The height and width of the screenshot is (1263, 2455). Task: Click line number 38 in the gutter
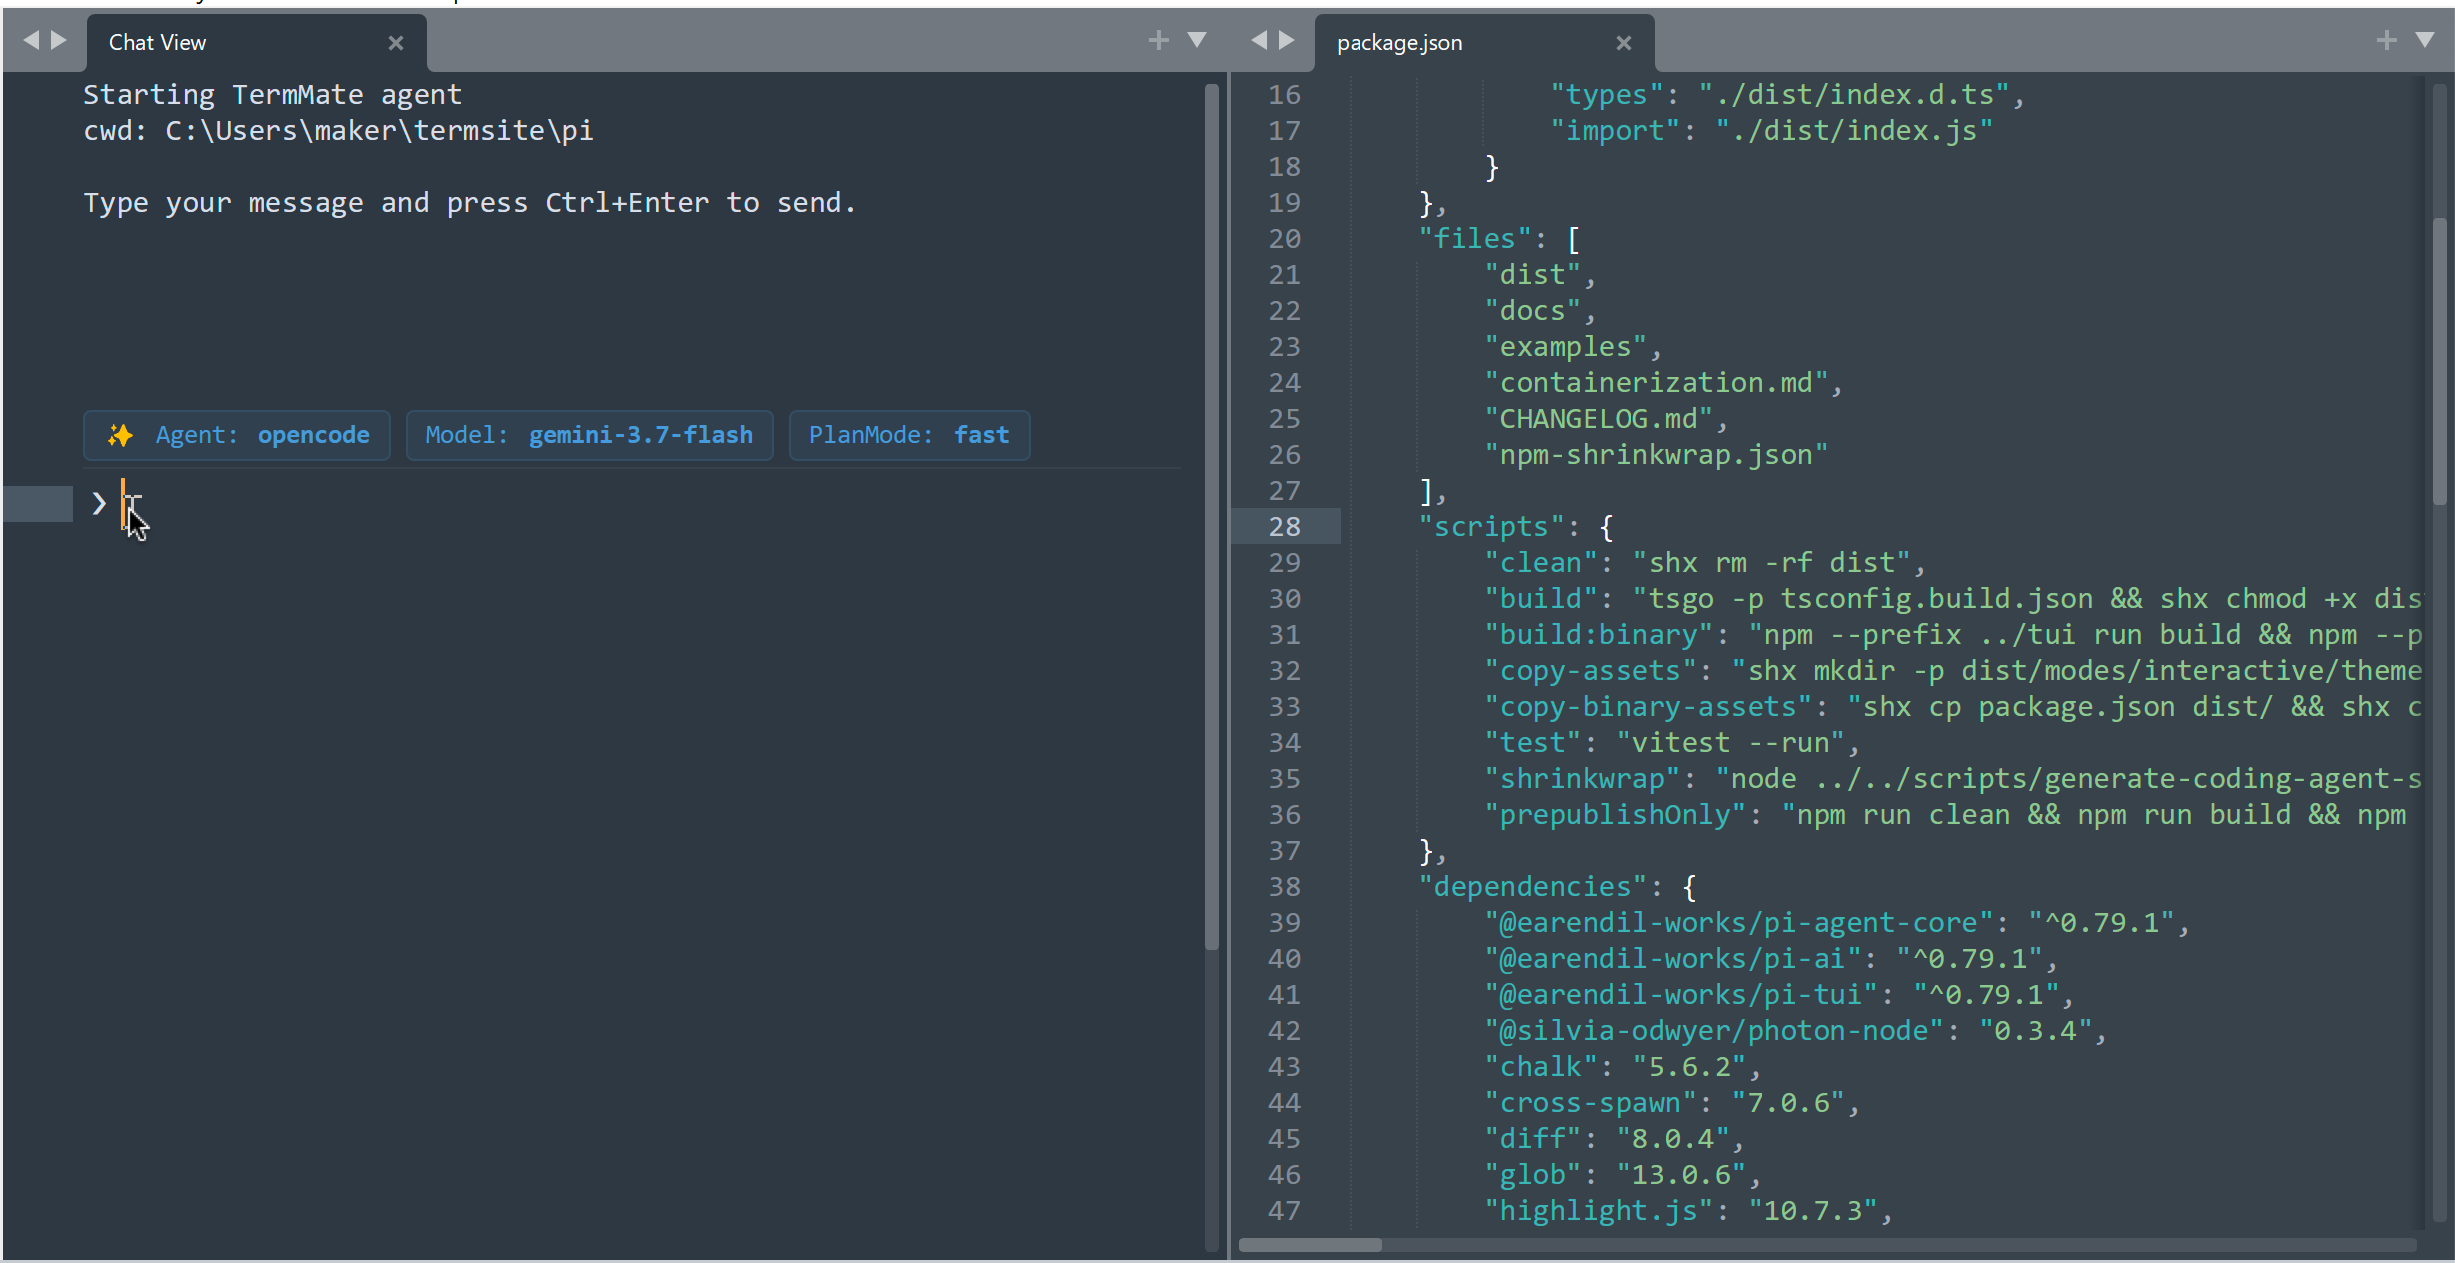point(1285,886)
